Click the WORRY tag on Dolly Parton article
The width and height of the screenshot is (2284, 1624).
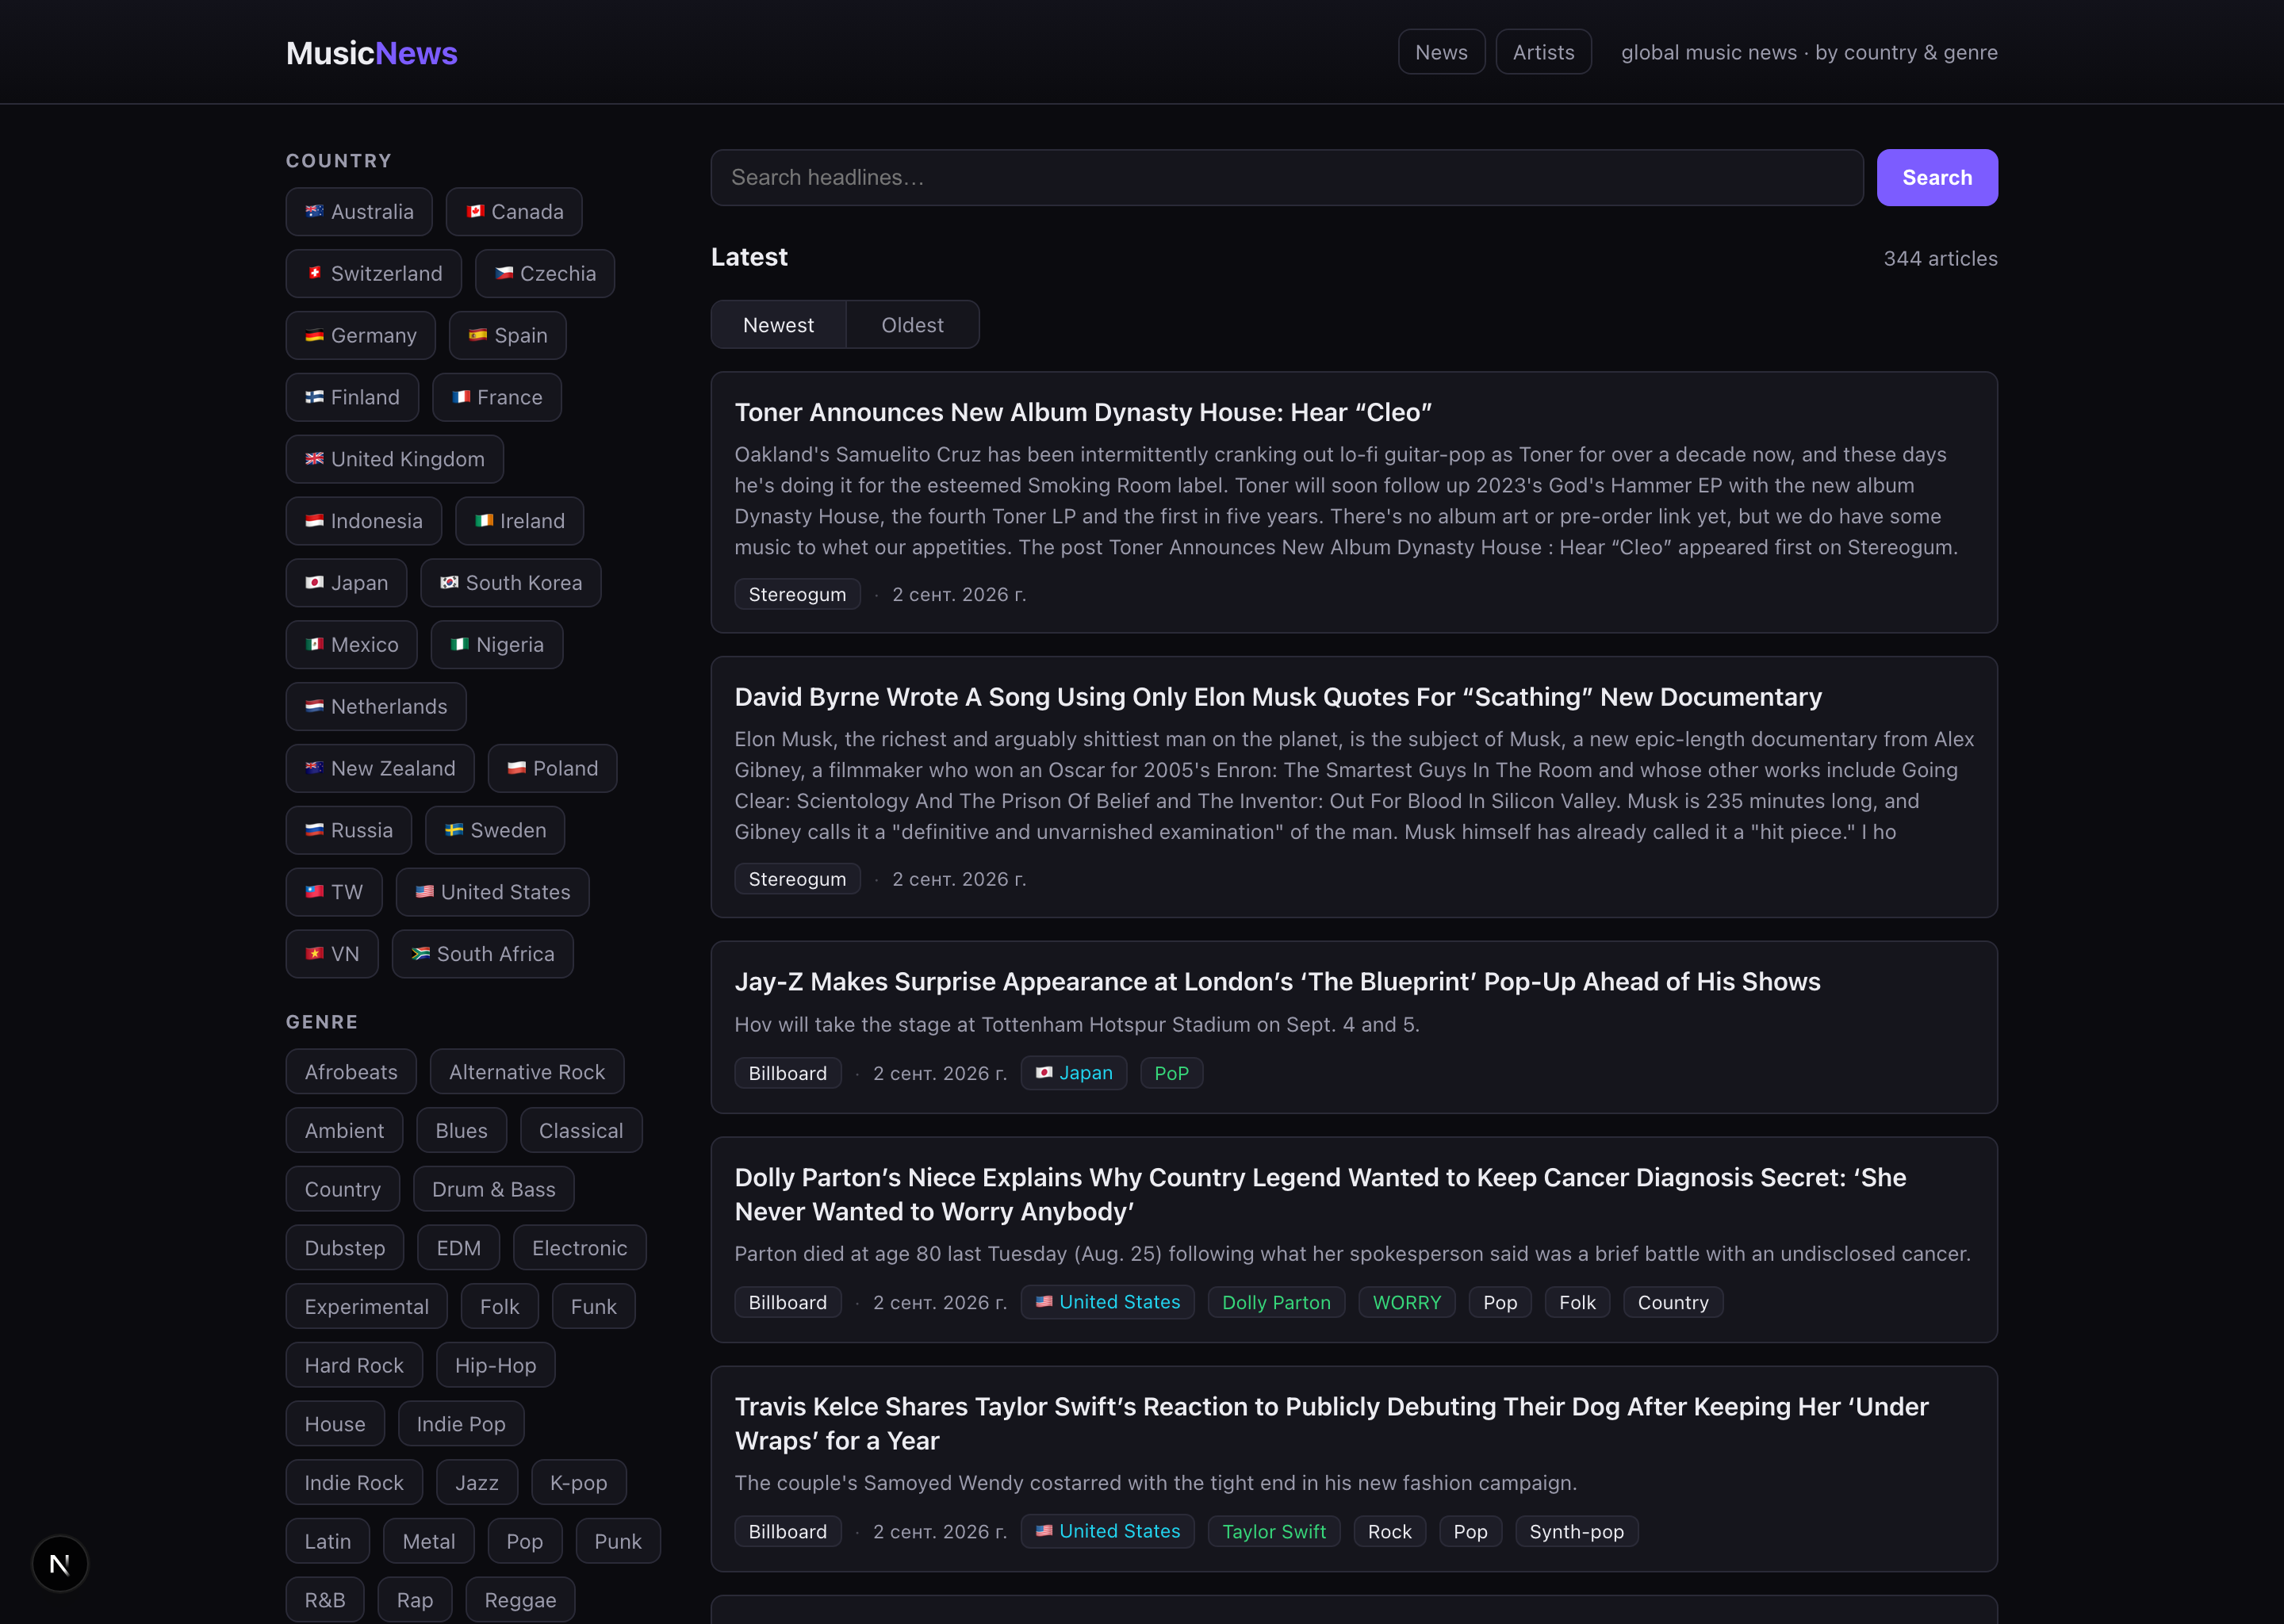click(1406, 1302)
